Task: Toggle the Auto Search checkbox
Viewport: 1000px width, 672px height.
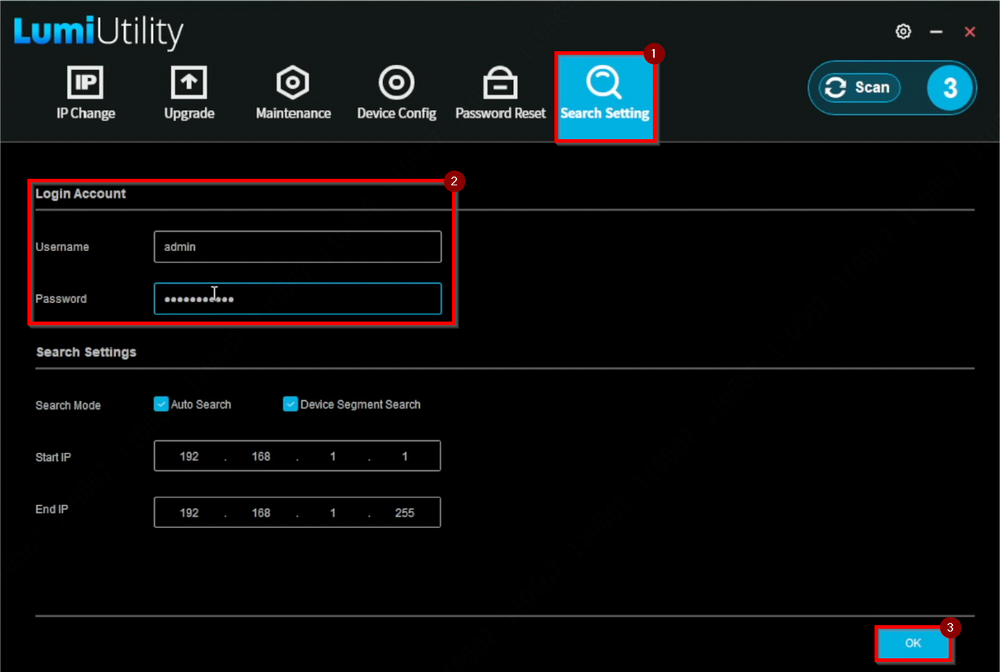Action: coord(161,404)
